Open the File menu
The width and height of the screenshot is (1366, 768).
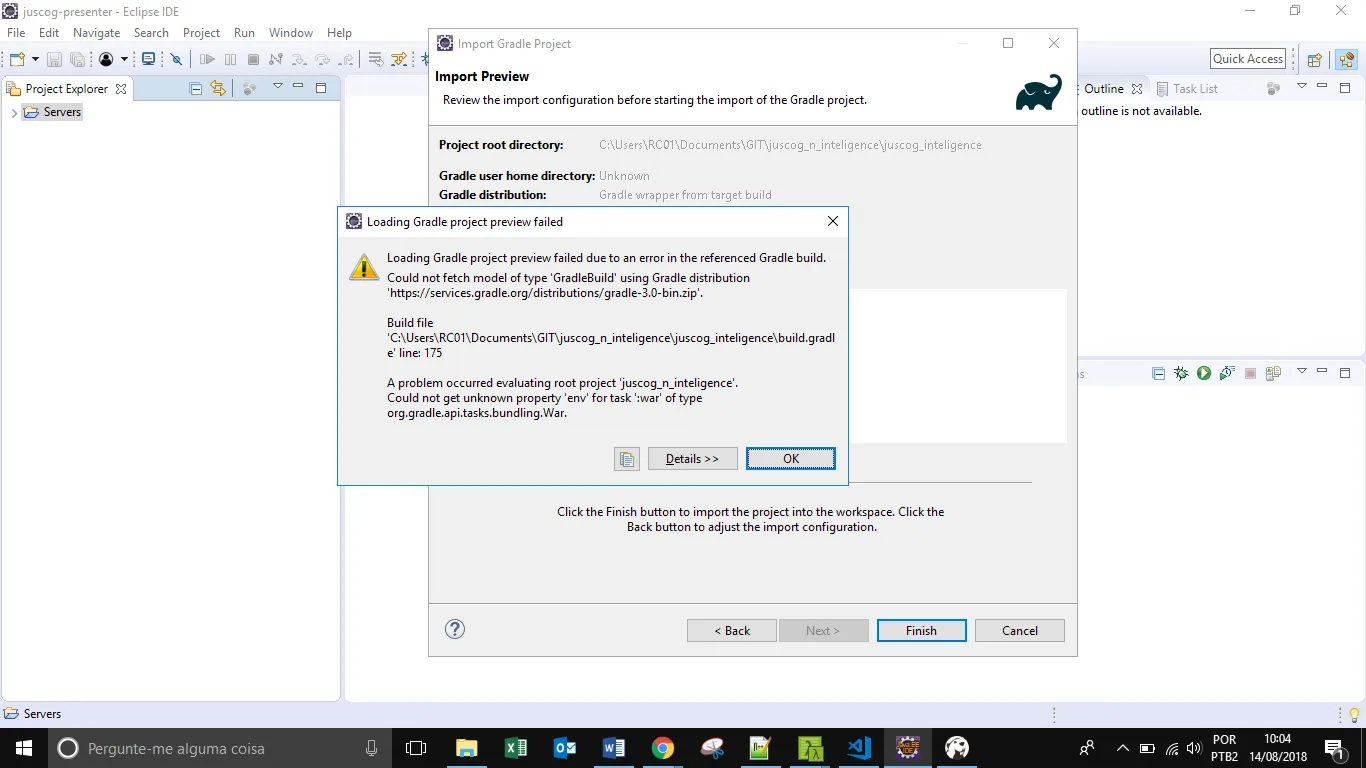16,33
